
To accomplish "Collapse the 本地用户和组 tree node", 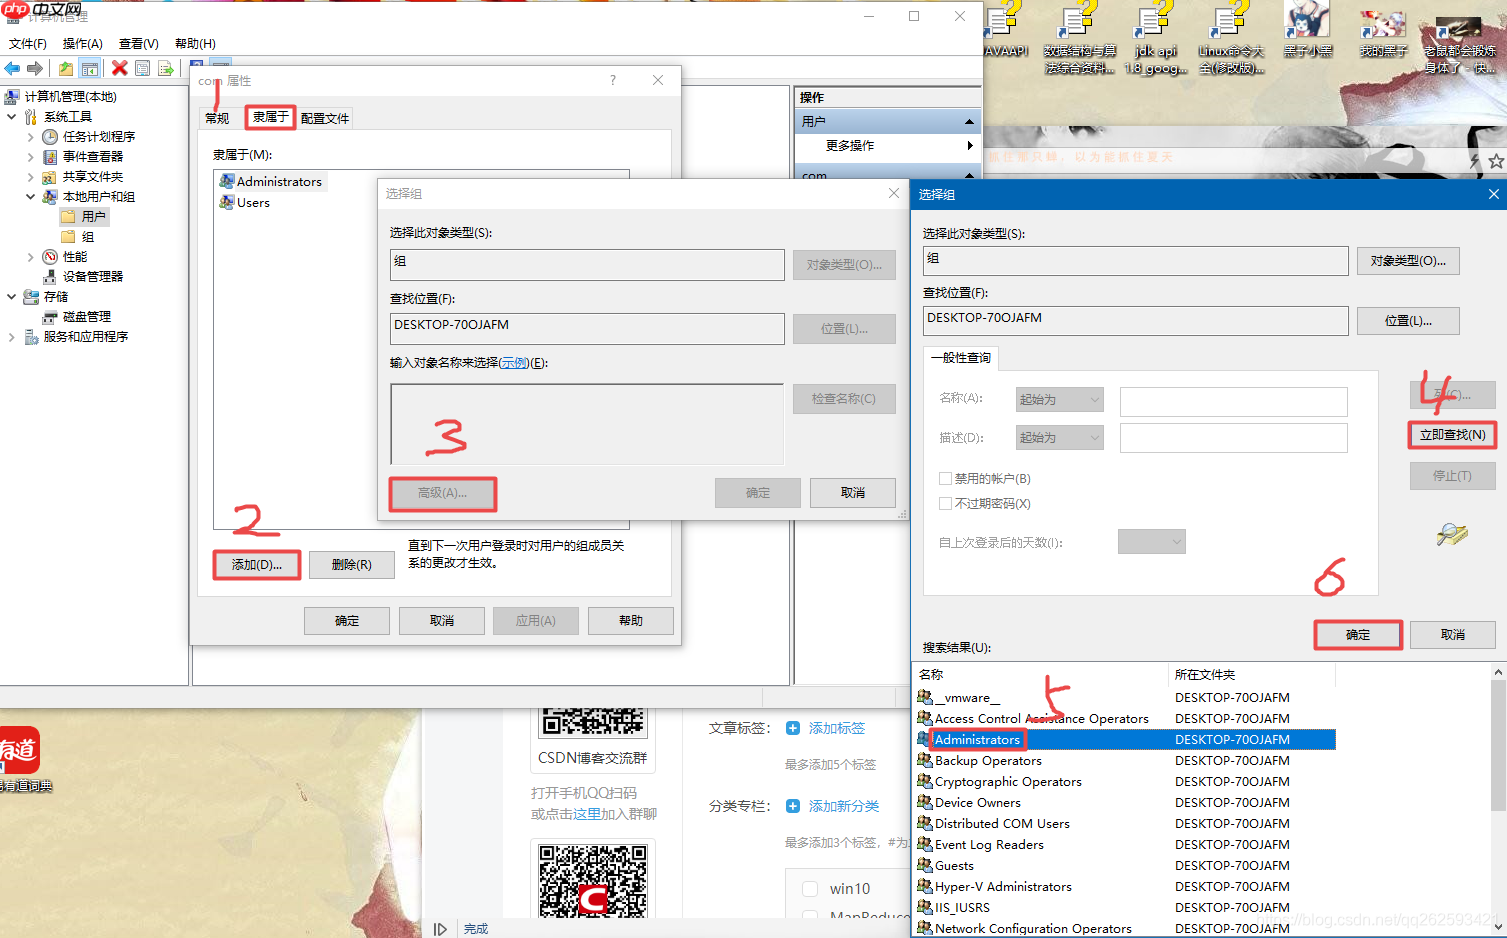I will (30, 197).
